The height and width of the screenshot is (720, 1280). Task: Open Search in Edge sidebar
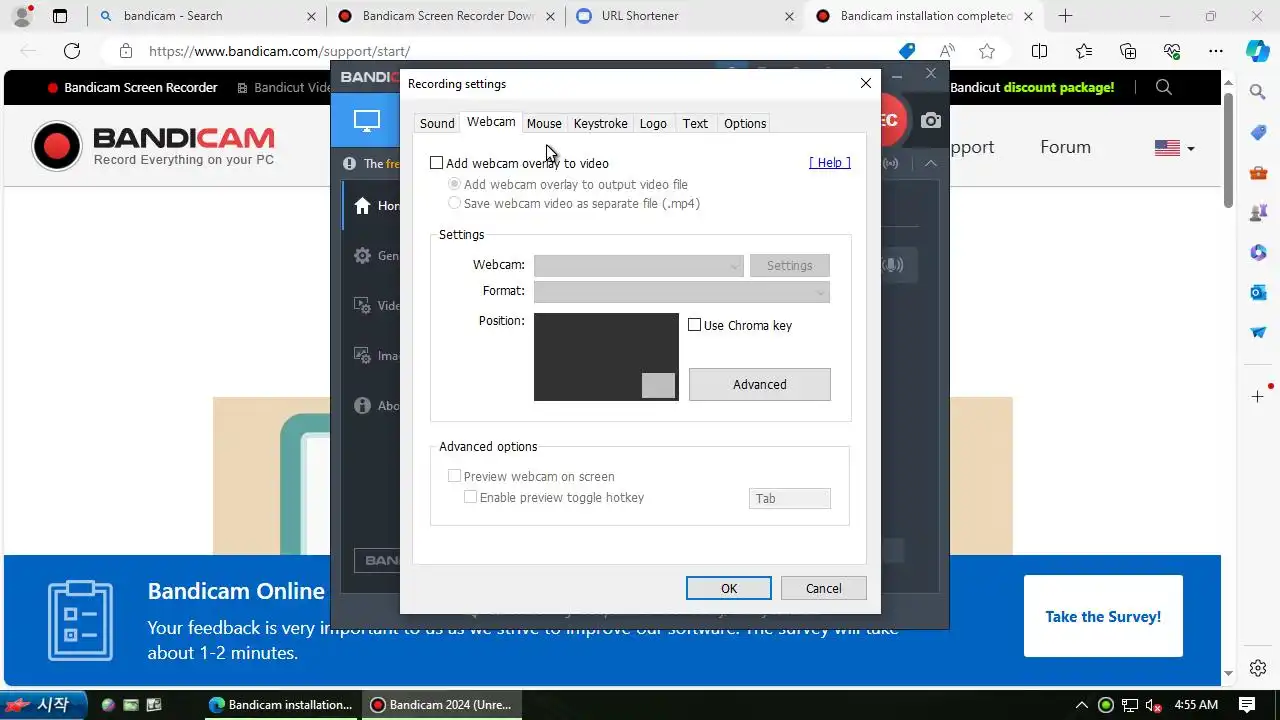[1258, 92]
